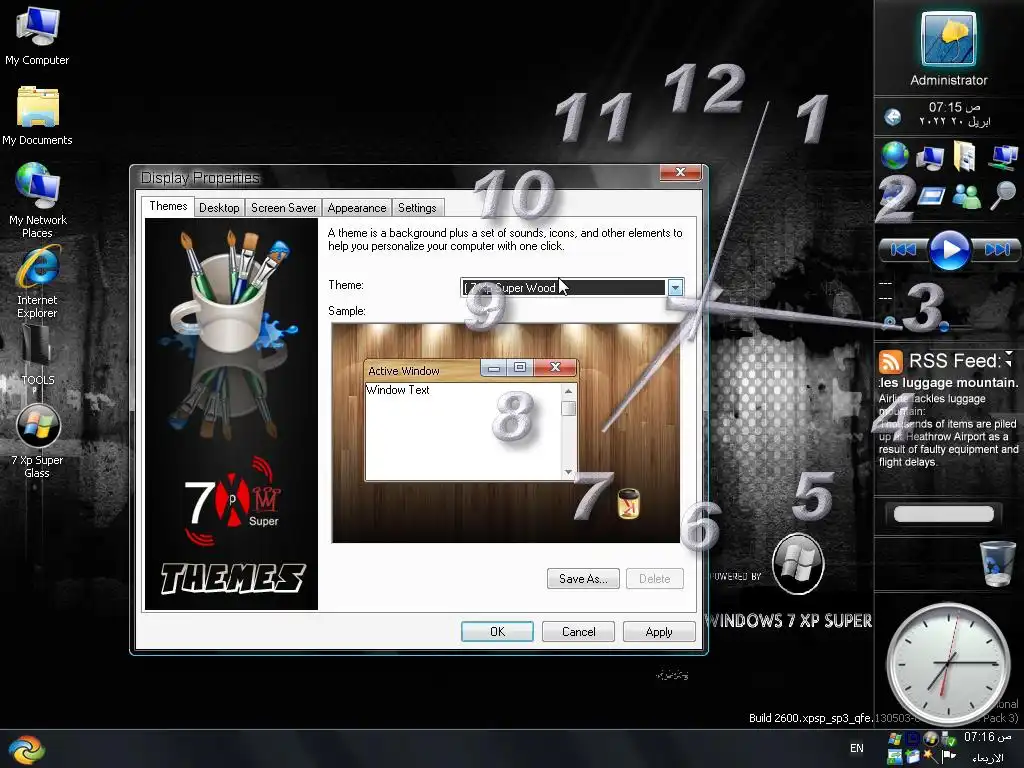Open My Network Places icon
Image resolution: width=1024 pixels, height=768 pixels.
point(37,199)
